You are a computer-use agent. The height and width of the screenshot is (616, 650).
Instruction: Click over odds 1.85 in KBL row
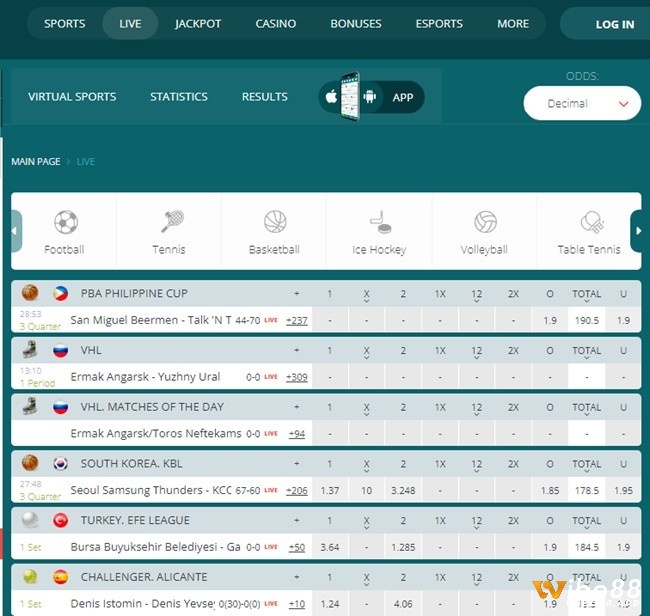tap(550, 490)
